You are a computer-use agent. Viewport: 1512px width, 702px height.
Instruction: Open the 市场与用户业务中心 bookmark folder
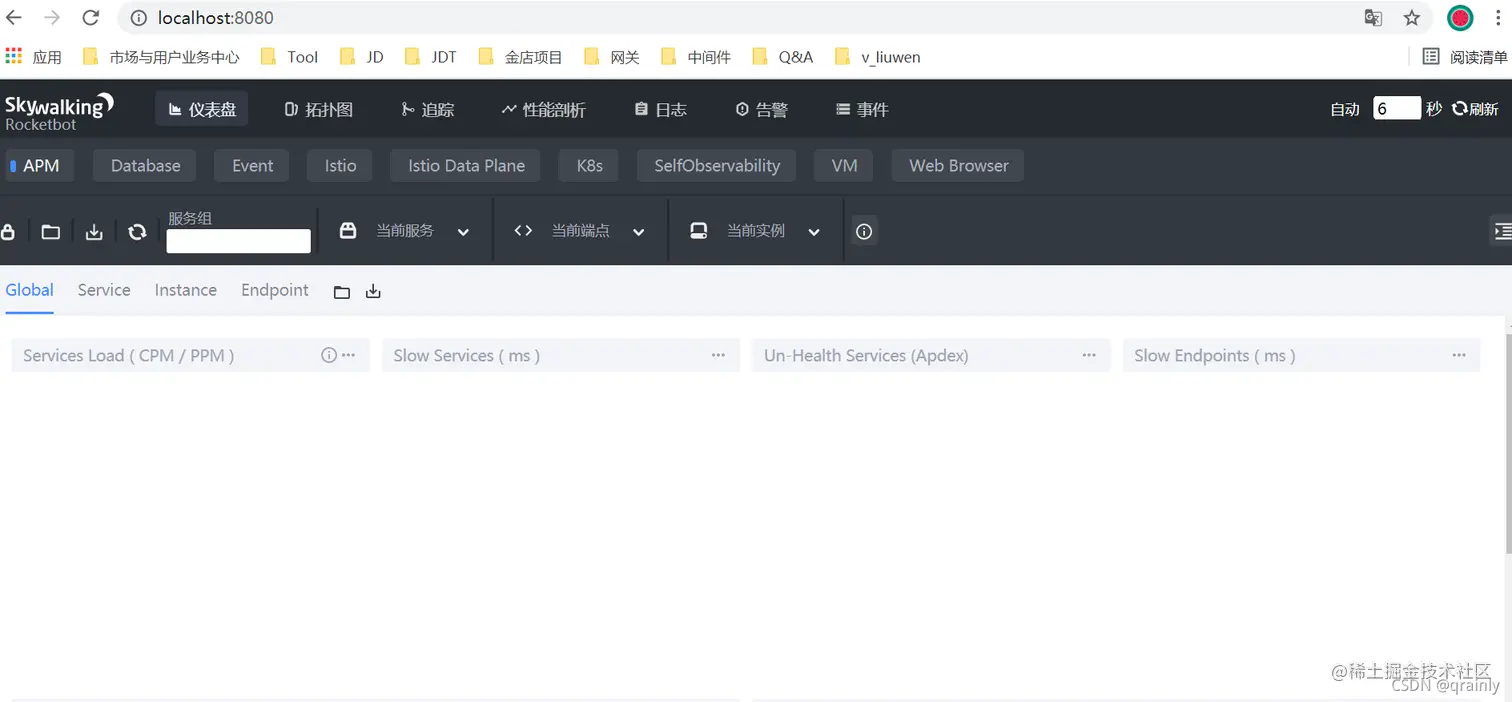point(162,57)
